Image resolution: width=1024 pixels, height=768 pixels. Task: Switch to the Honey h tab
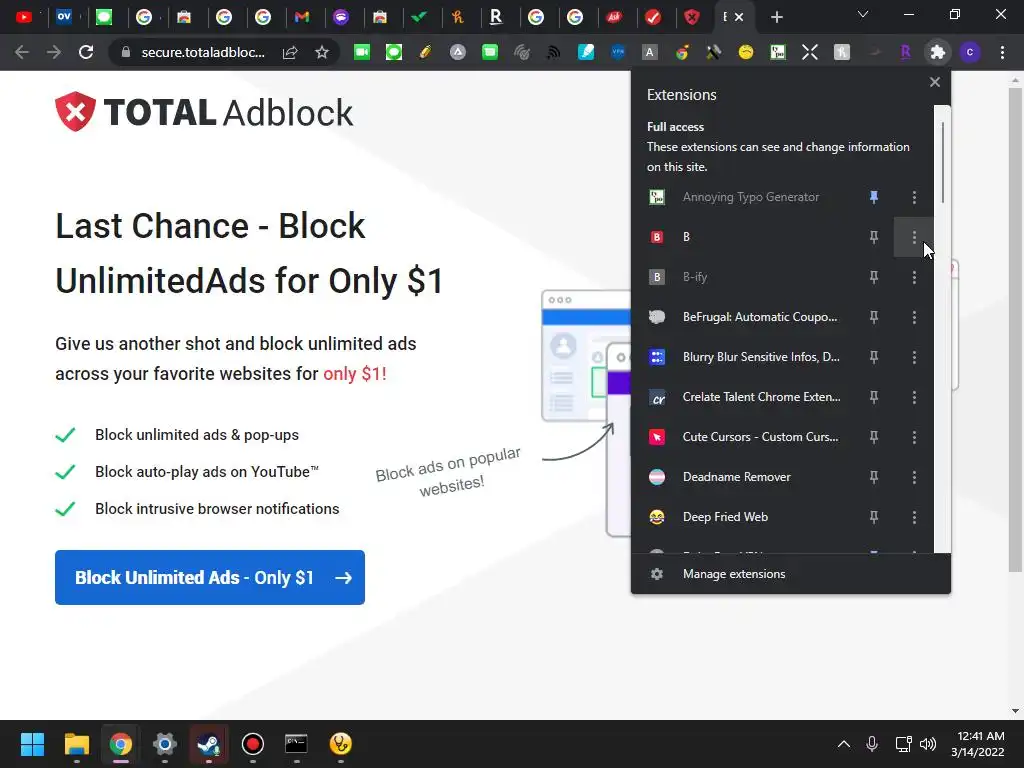point(458,17)
